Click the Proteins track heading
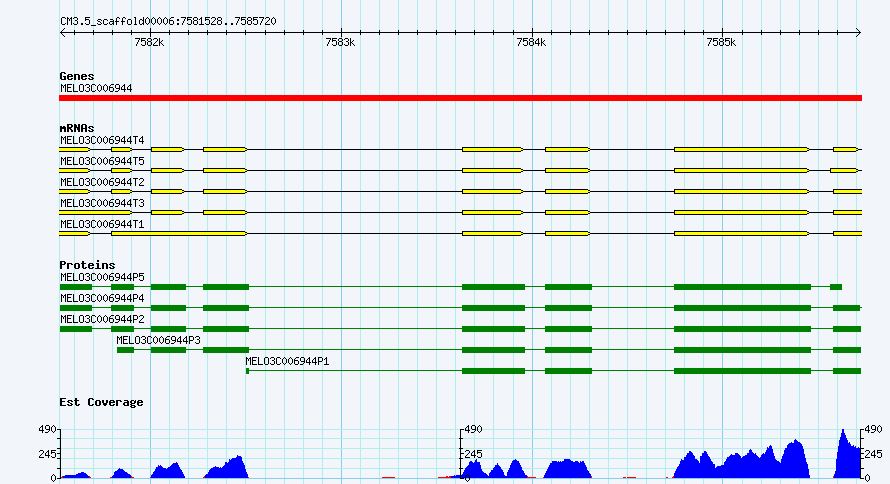 click(87, 265)
